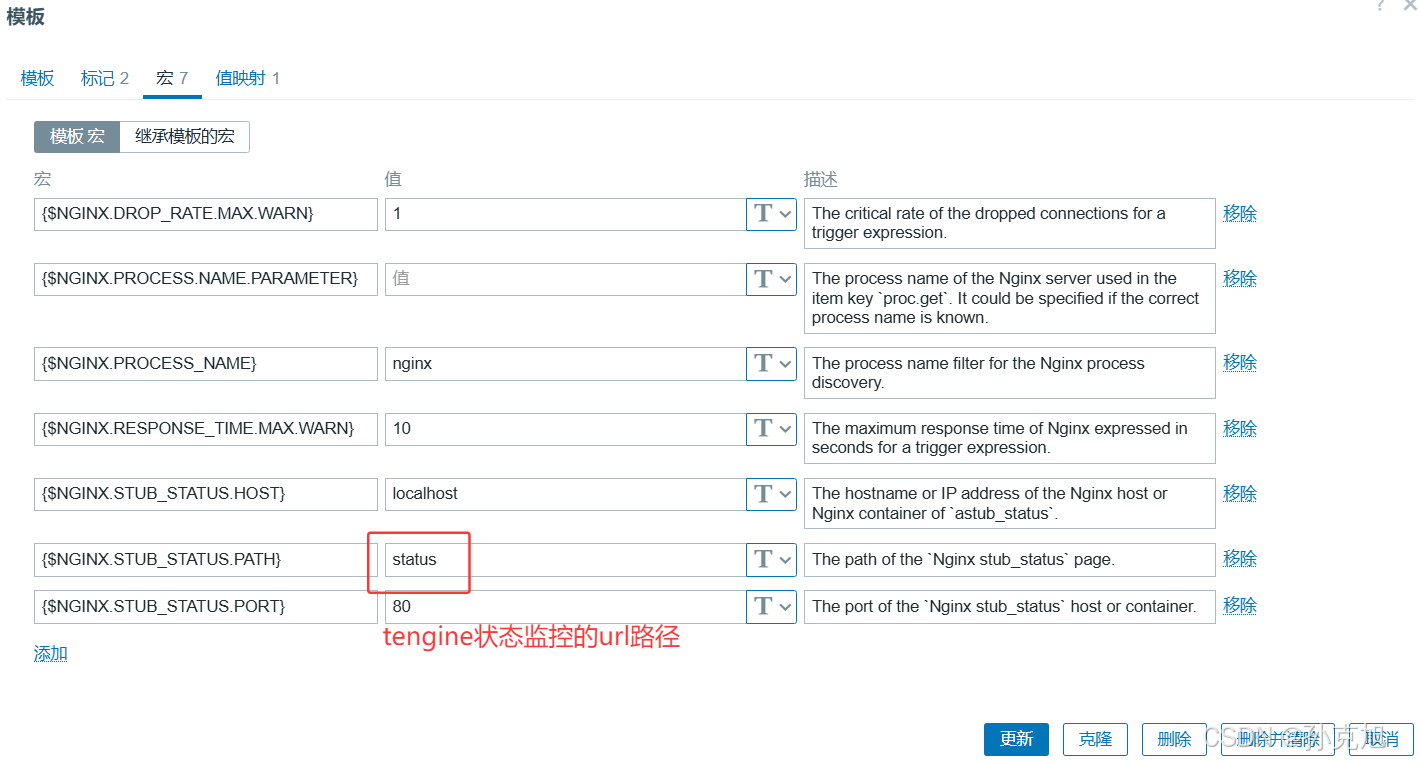Viewport: 1420px width, 763px height.
Task: Click the {$NGINX.PROCESS.NAME.PARAMETER} macro name field
Action: click(206, 279)
